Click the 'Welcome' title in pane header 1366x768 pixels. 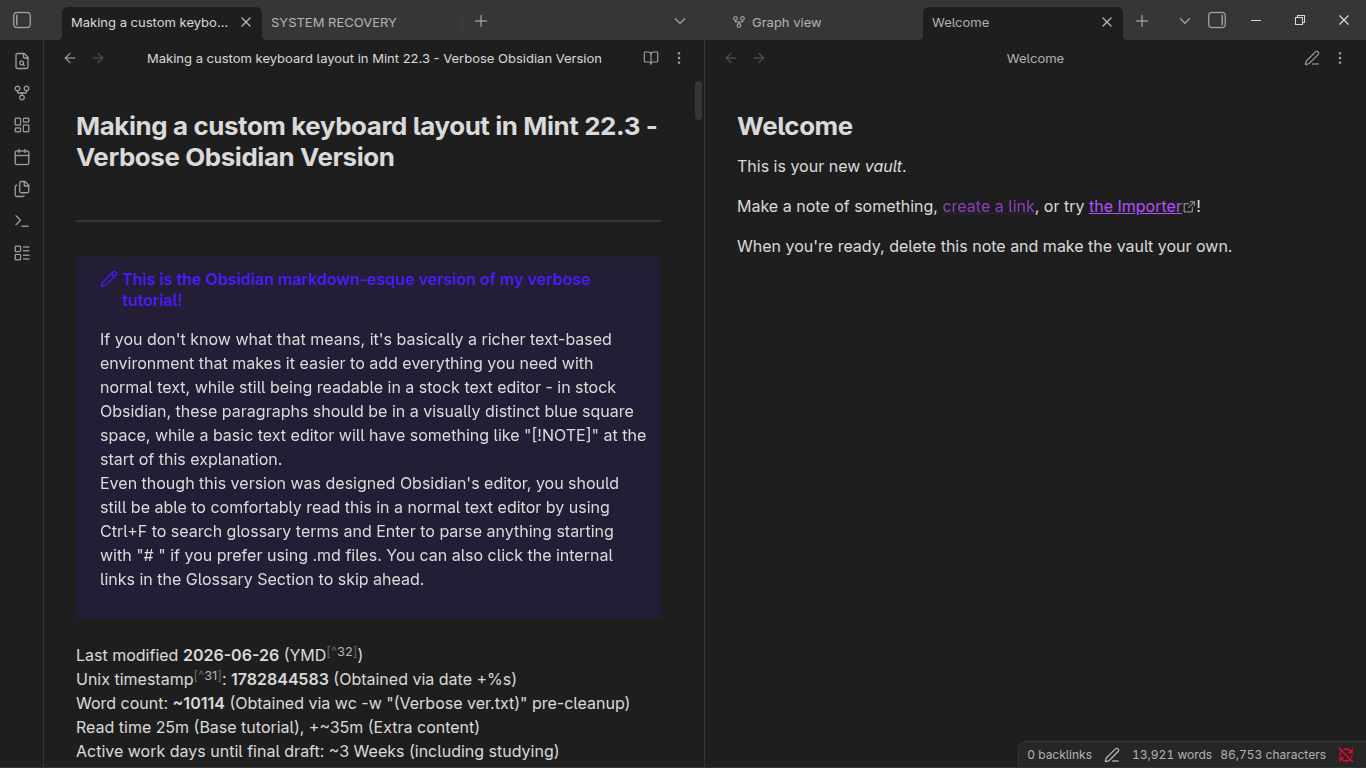click(x=1035, y=59)
